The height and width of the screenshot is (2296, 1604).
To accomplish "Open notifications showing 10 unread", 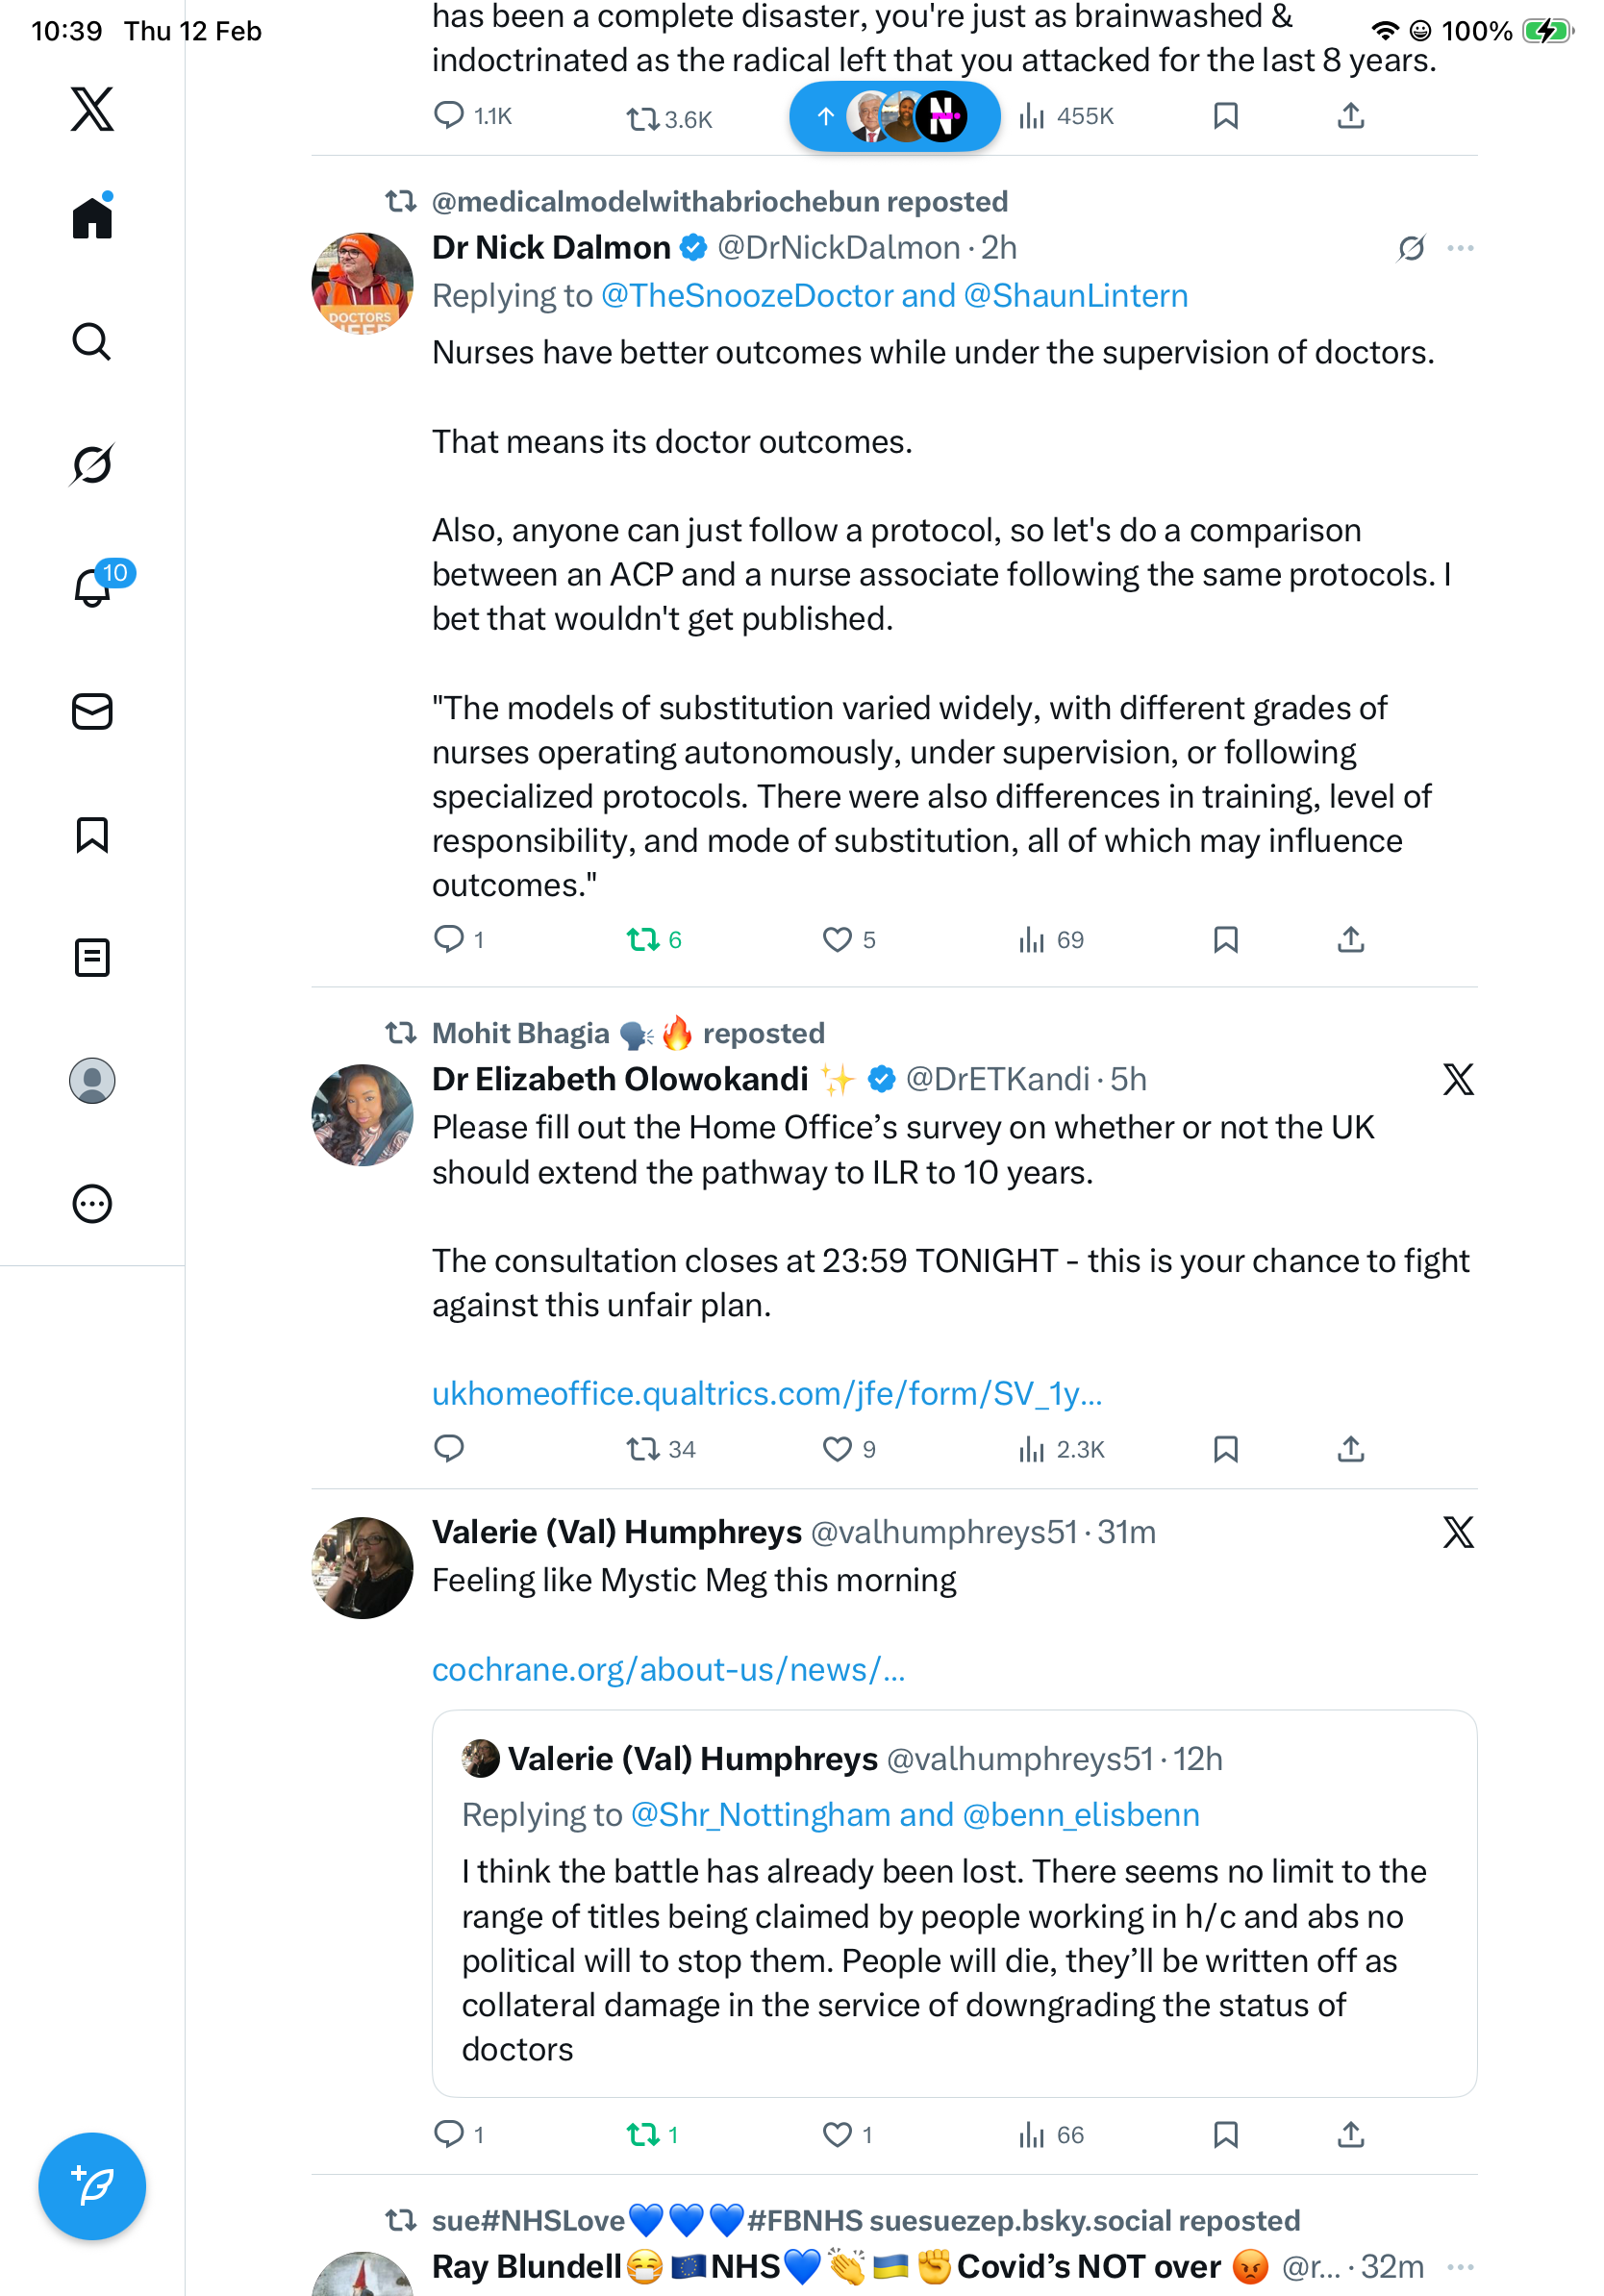I will tap(94, 587).
